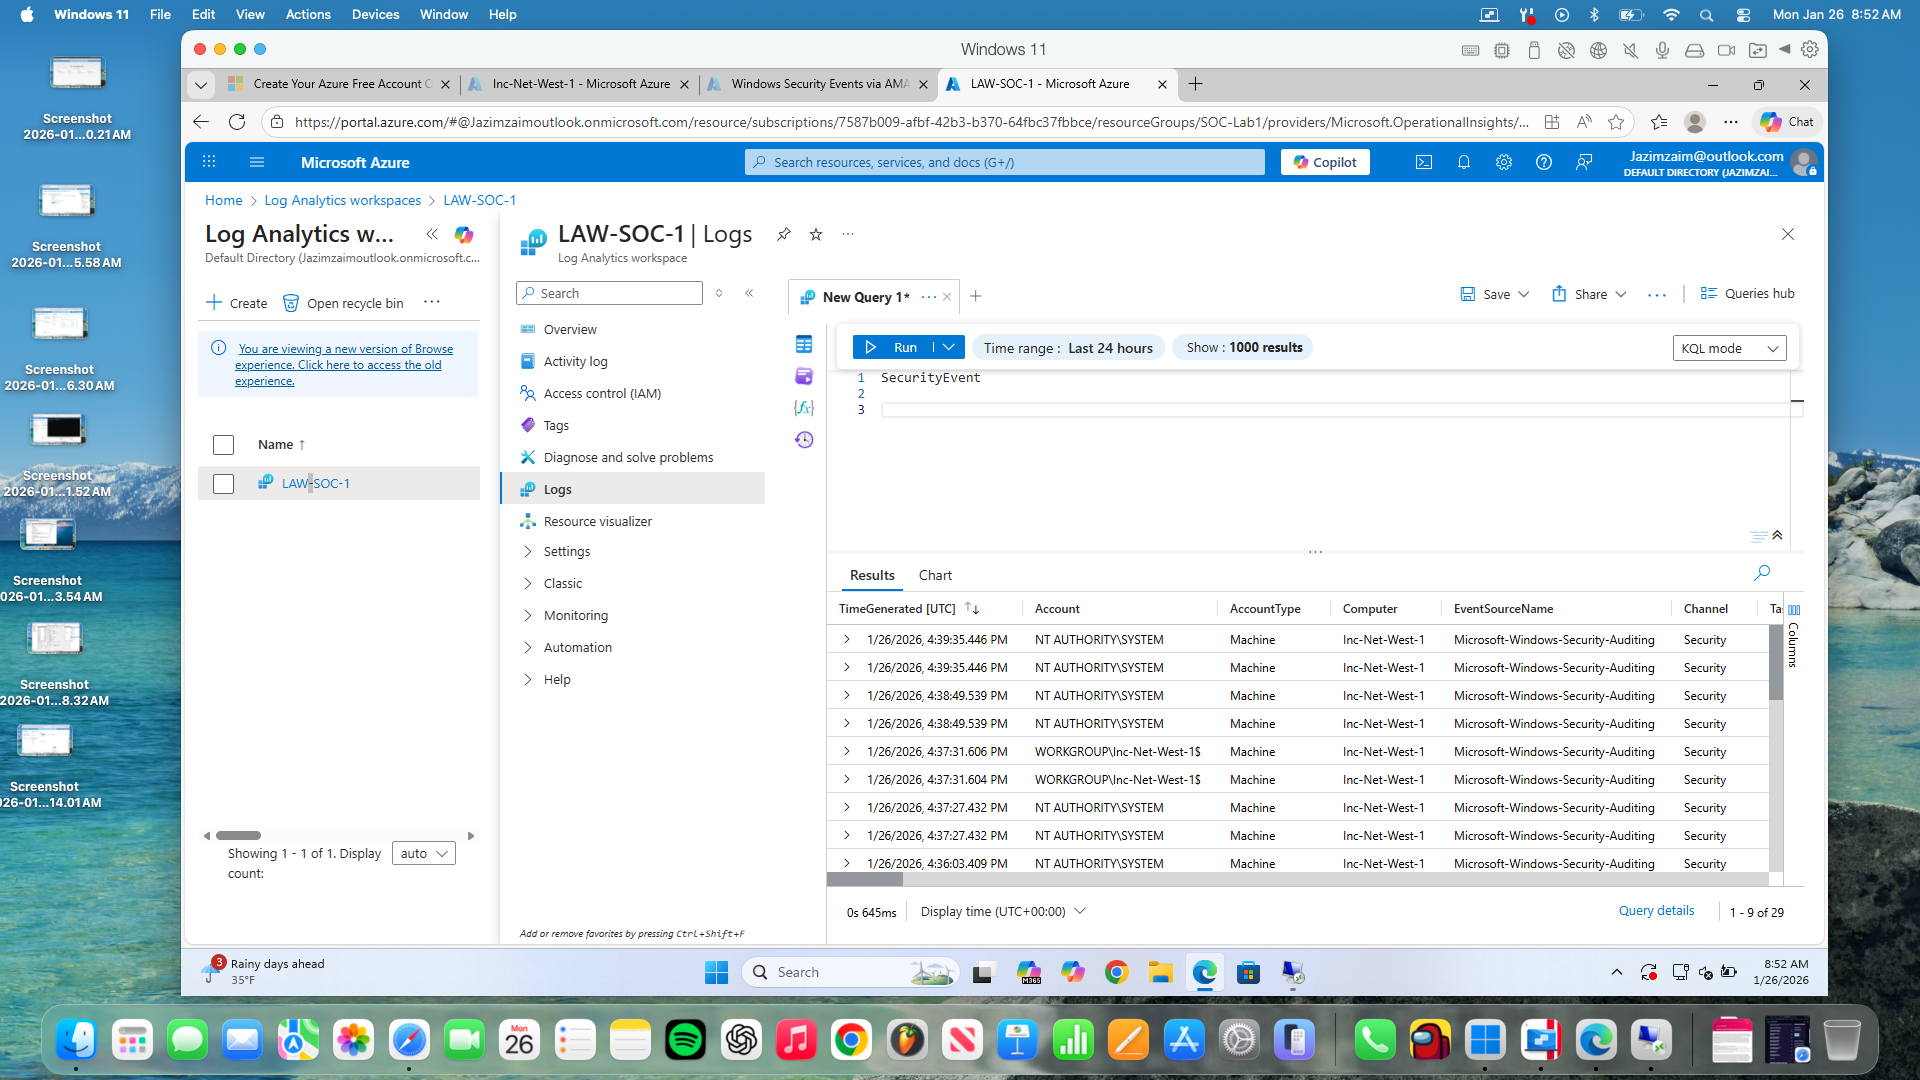Viewport: 1920px width, 1080px height.
Task: Check the LAW-SOC-1 workspace checkbox
Action: click(223, 483)
